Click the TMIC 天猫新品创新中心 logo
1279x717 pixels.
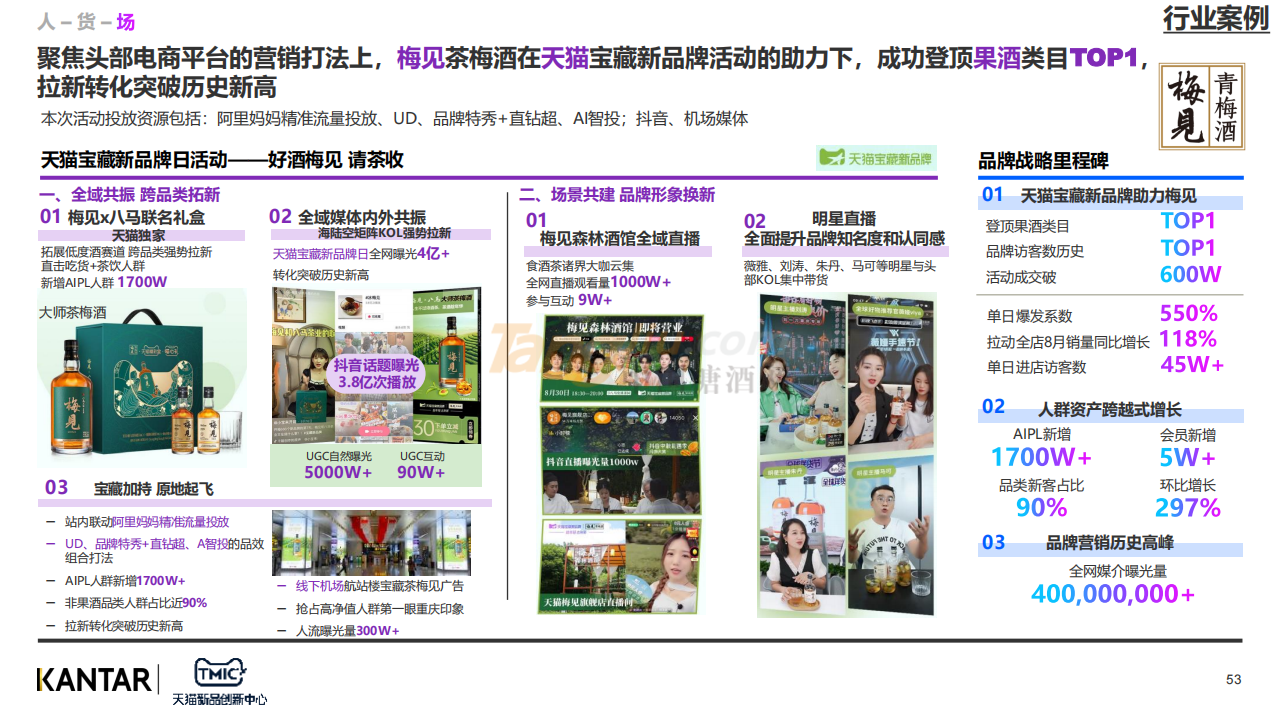pyautogui.click(x=219, y=682)
